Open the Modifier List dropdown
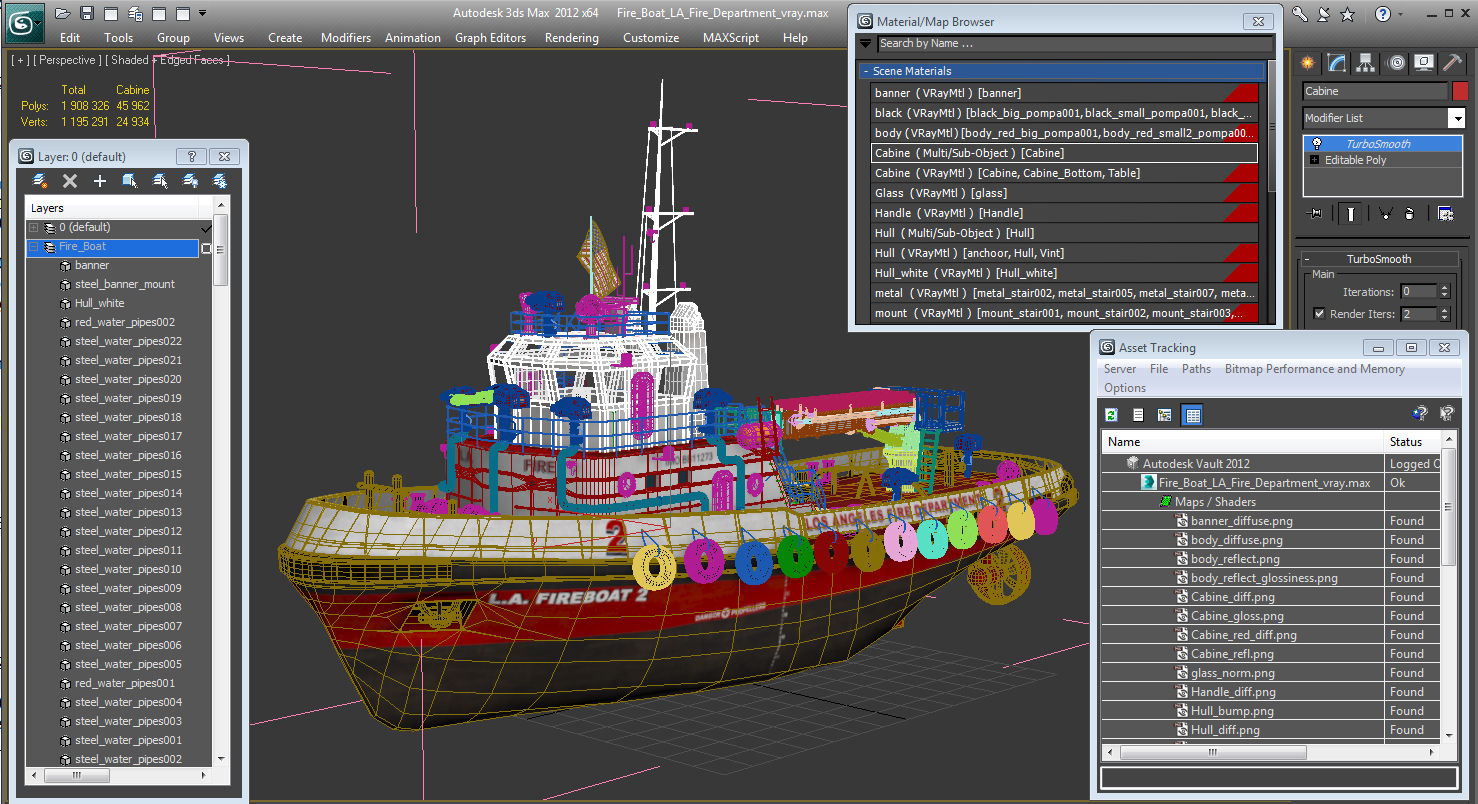 (x=1456, y=118)
